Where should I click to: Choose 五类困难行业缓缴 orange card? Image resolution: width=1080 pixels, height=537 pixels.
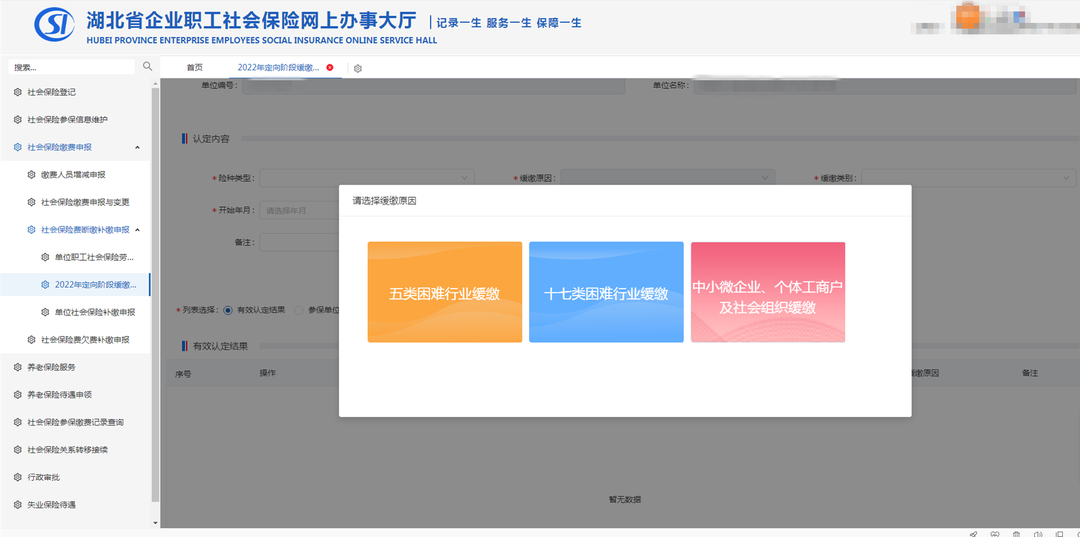[x=444, y=293]
